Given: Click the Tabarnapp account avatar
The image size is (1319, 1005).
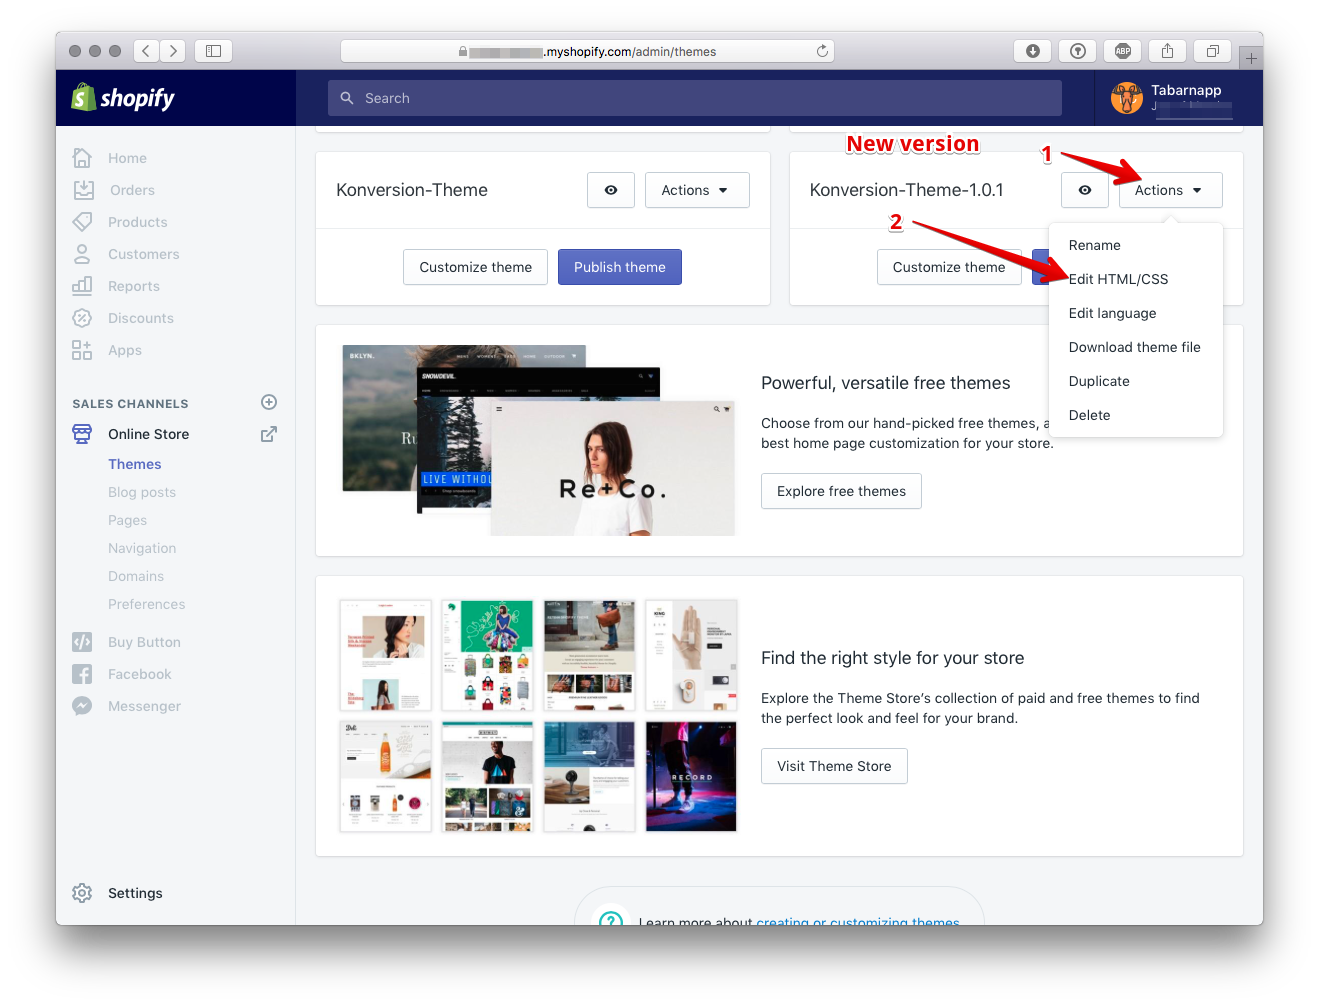Looking at the screenshot, I should (x=1127, y=98).
